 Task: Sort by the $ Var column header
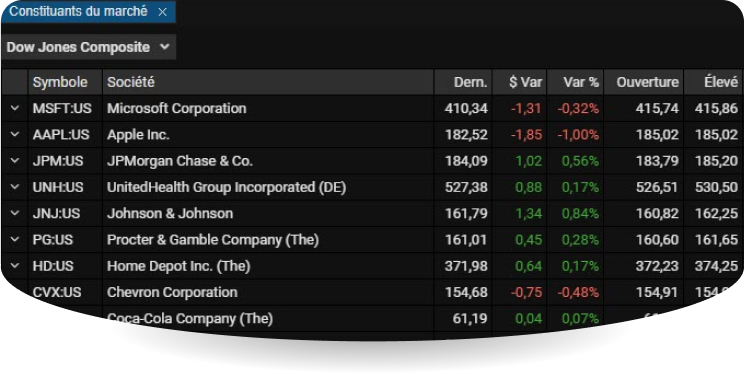520,82
